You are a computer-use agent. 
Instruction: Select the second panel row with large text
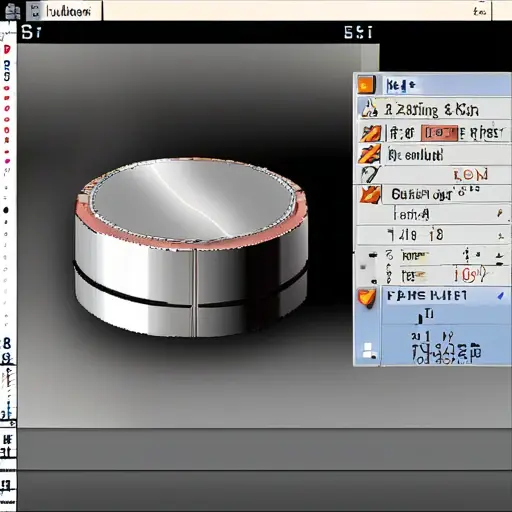433,109
